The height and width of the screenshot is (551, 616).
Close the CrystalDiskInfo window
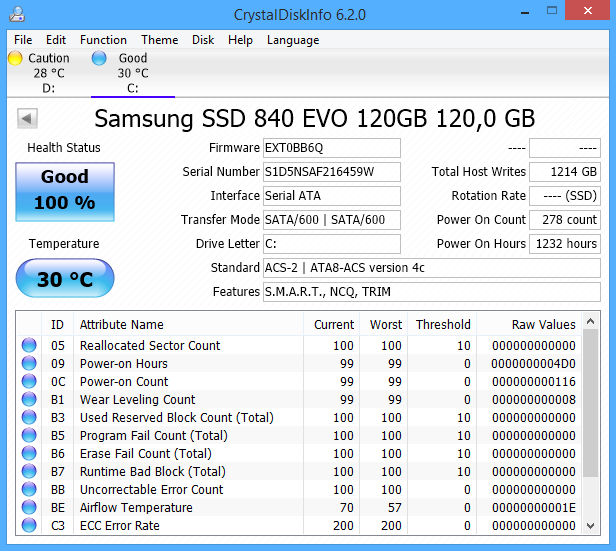[x=587, y=10]
